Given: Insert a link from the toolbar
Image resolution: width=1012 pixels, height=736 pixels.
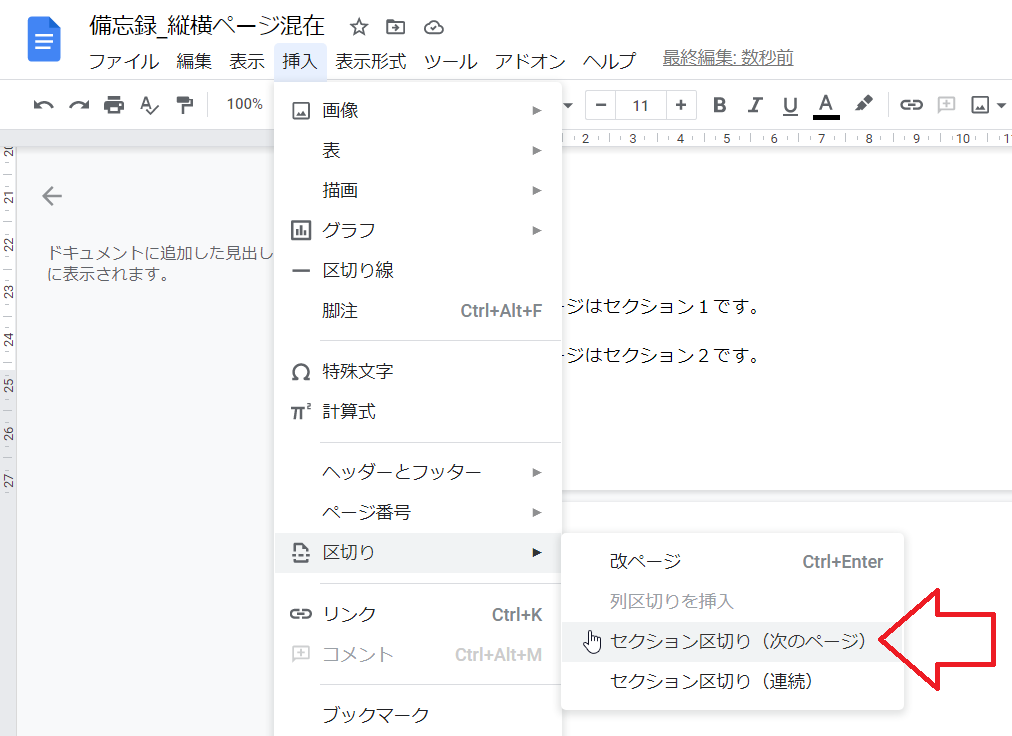Looking at the screenshot, I should (911, 105).
